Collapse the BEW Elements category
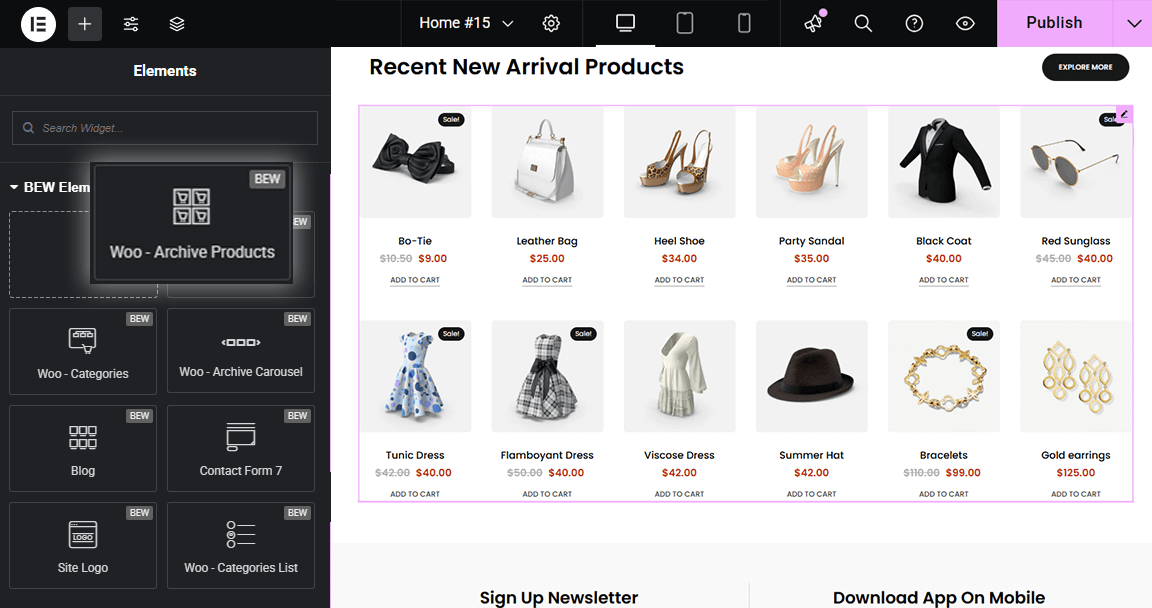 pyautogui.click(x=15, y=187)
